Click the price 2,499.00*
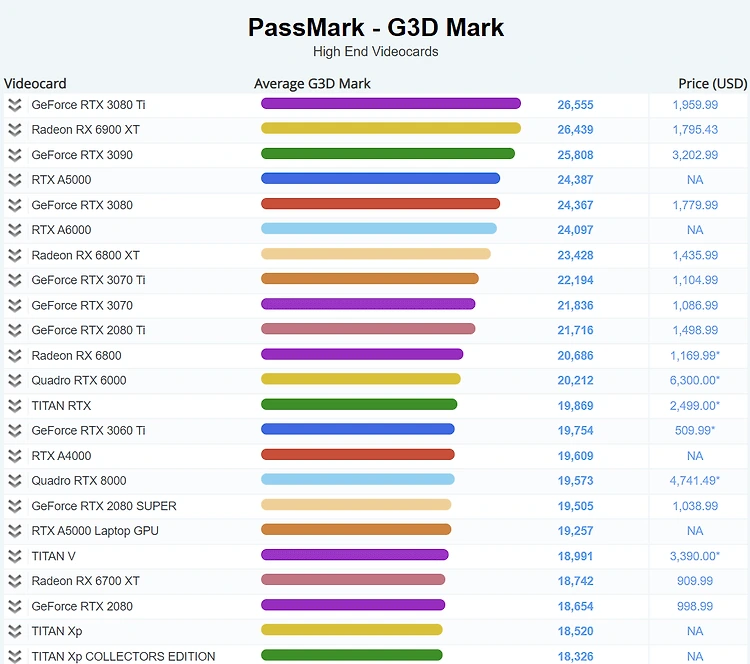Image resolution: width=750 pixels, height=664 pixels. 695,406
